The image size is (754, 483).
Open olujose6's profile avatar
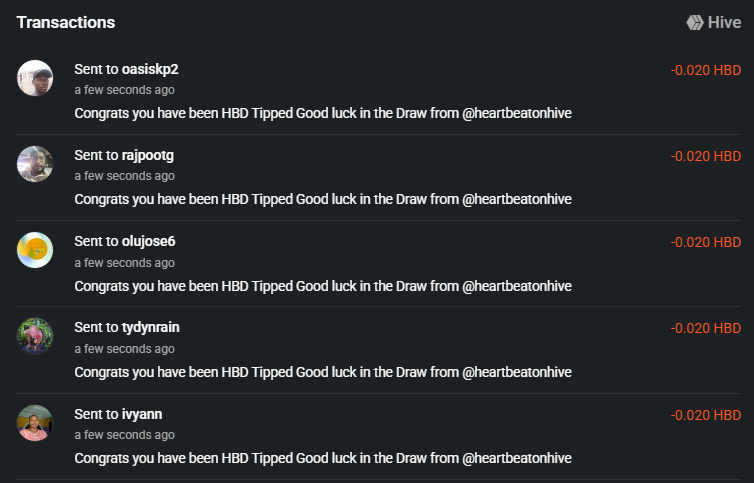click(35, 250)
